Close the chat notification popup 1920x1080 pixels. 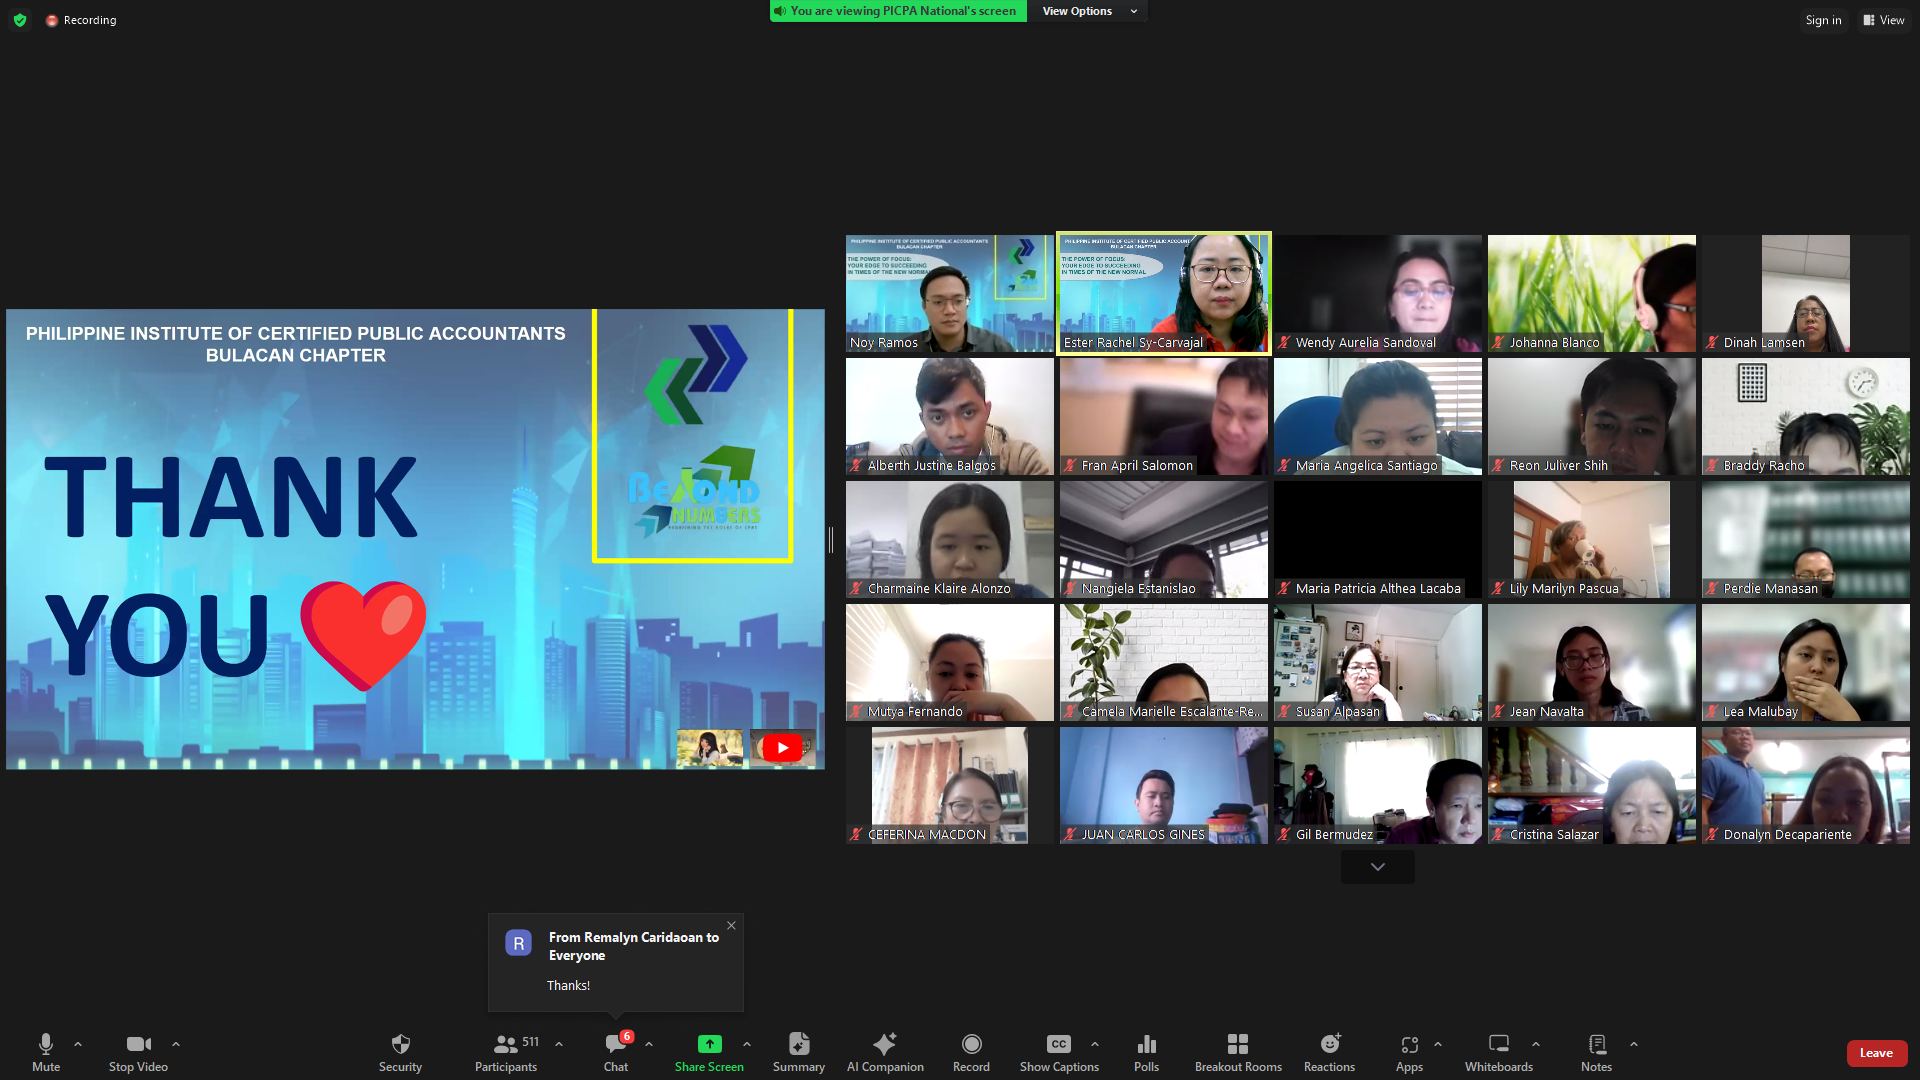click(x=731, y=925)
